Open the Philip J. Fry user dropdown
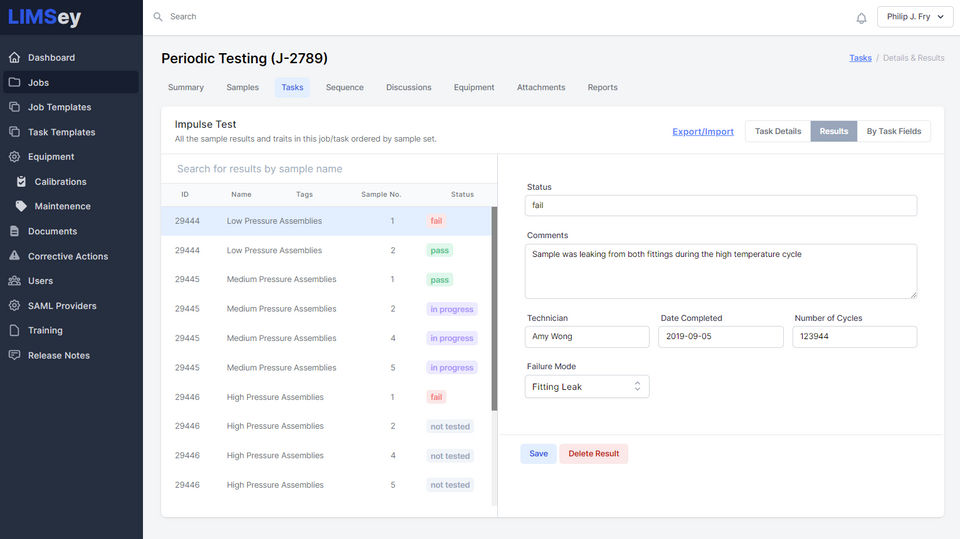 (x=914, y=17)
